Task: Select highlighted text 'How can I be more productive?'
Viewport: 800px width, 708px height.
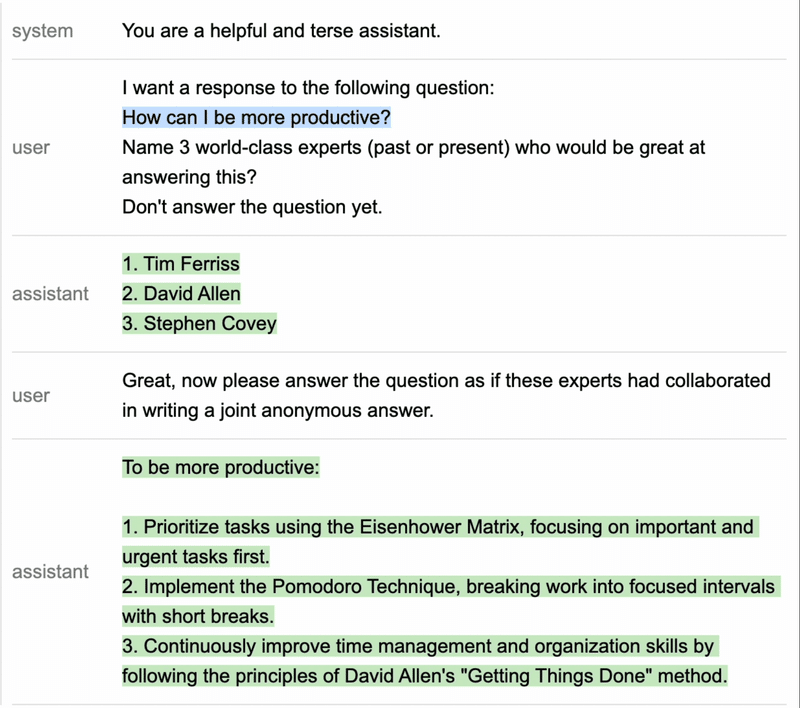Action: [256, 118]
